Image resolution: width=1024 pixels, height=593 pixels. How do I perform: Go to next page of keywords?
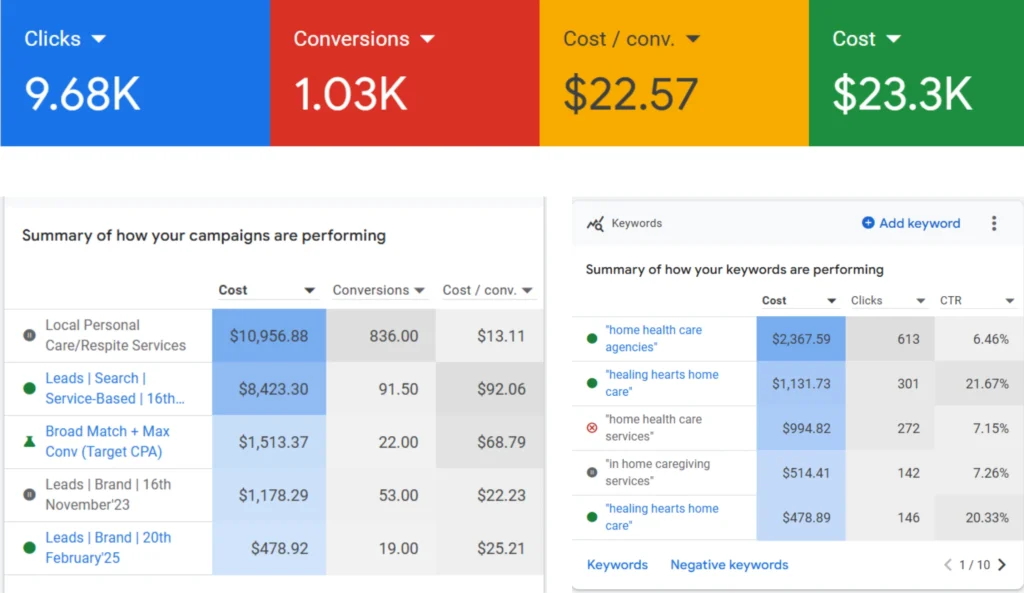tap(1003, 565)
